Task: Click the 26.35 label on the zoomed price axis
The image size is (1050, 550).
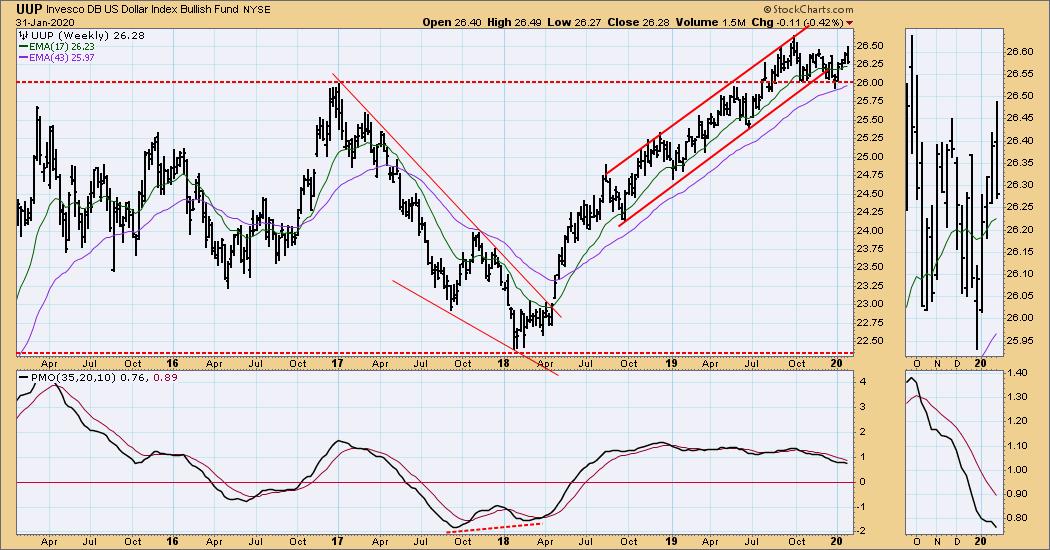Action: coord(1021,162)
